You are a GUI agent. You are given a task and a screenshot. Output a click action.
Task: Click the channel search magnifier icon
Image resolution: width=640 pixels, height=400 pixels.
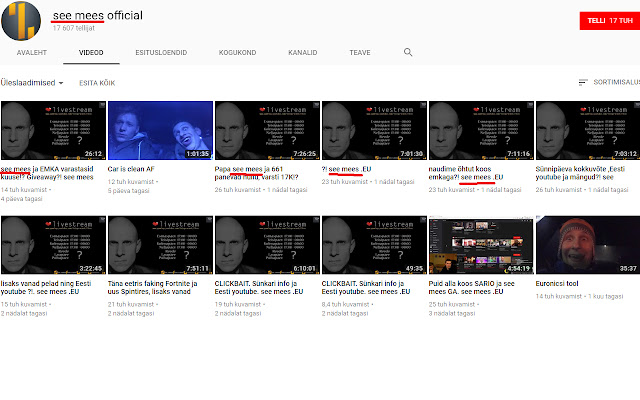pyautogui.click(x=408, y=51)
